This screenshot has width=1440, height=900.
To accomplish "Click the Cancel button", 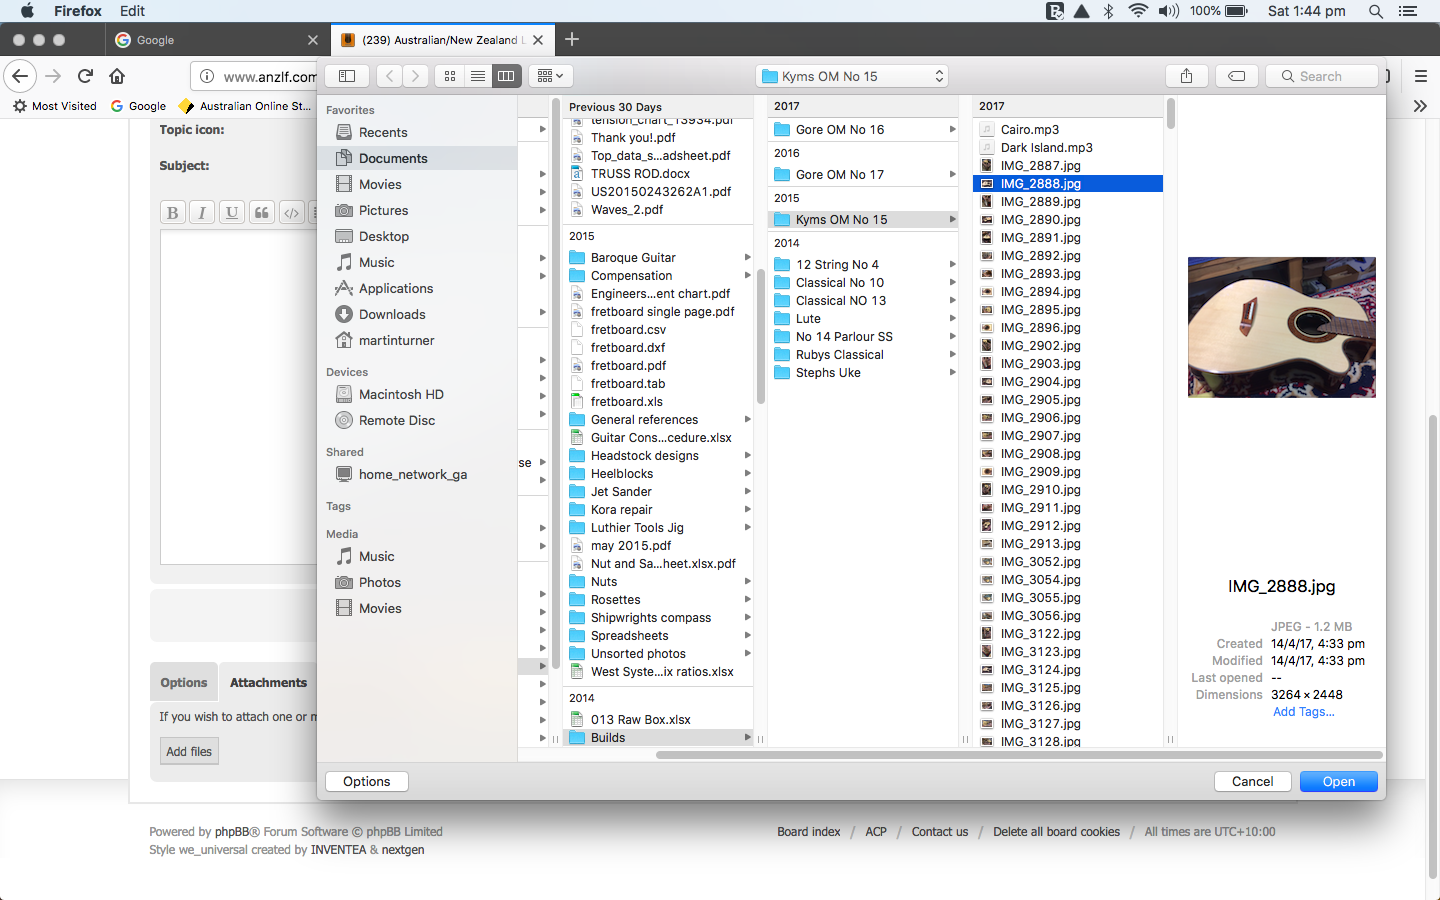I will tap(1252, 781).
